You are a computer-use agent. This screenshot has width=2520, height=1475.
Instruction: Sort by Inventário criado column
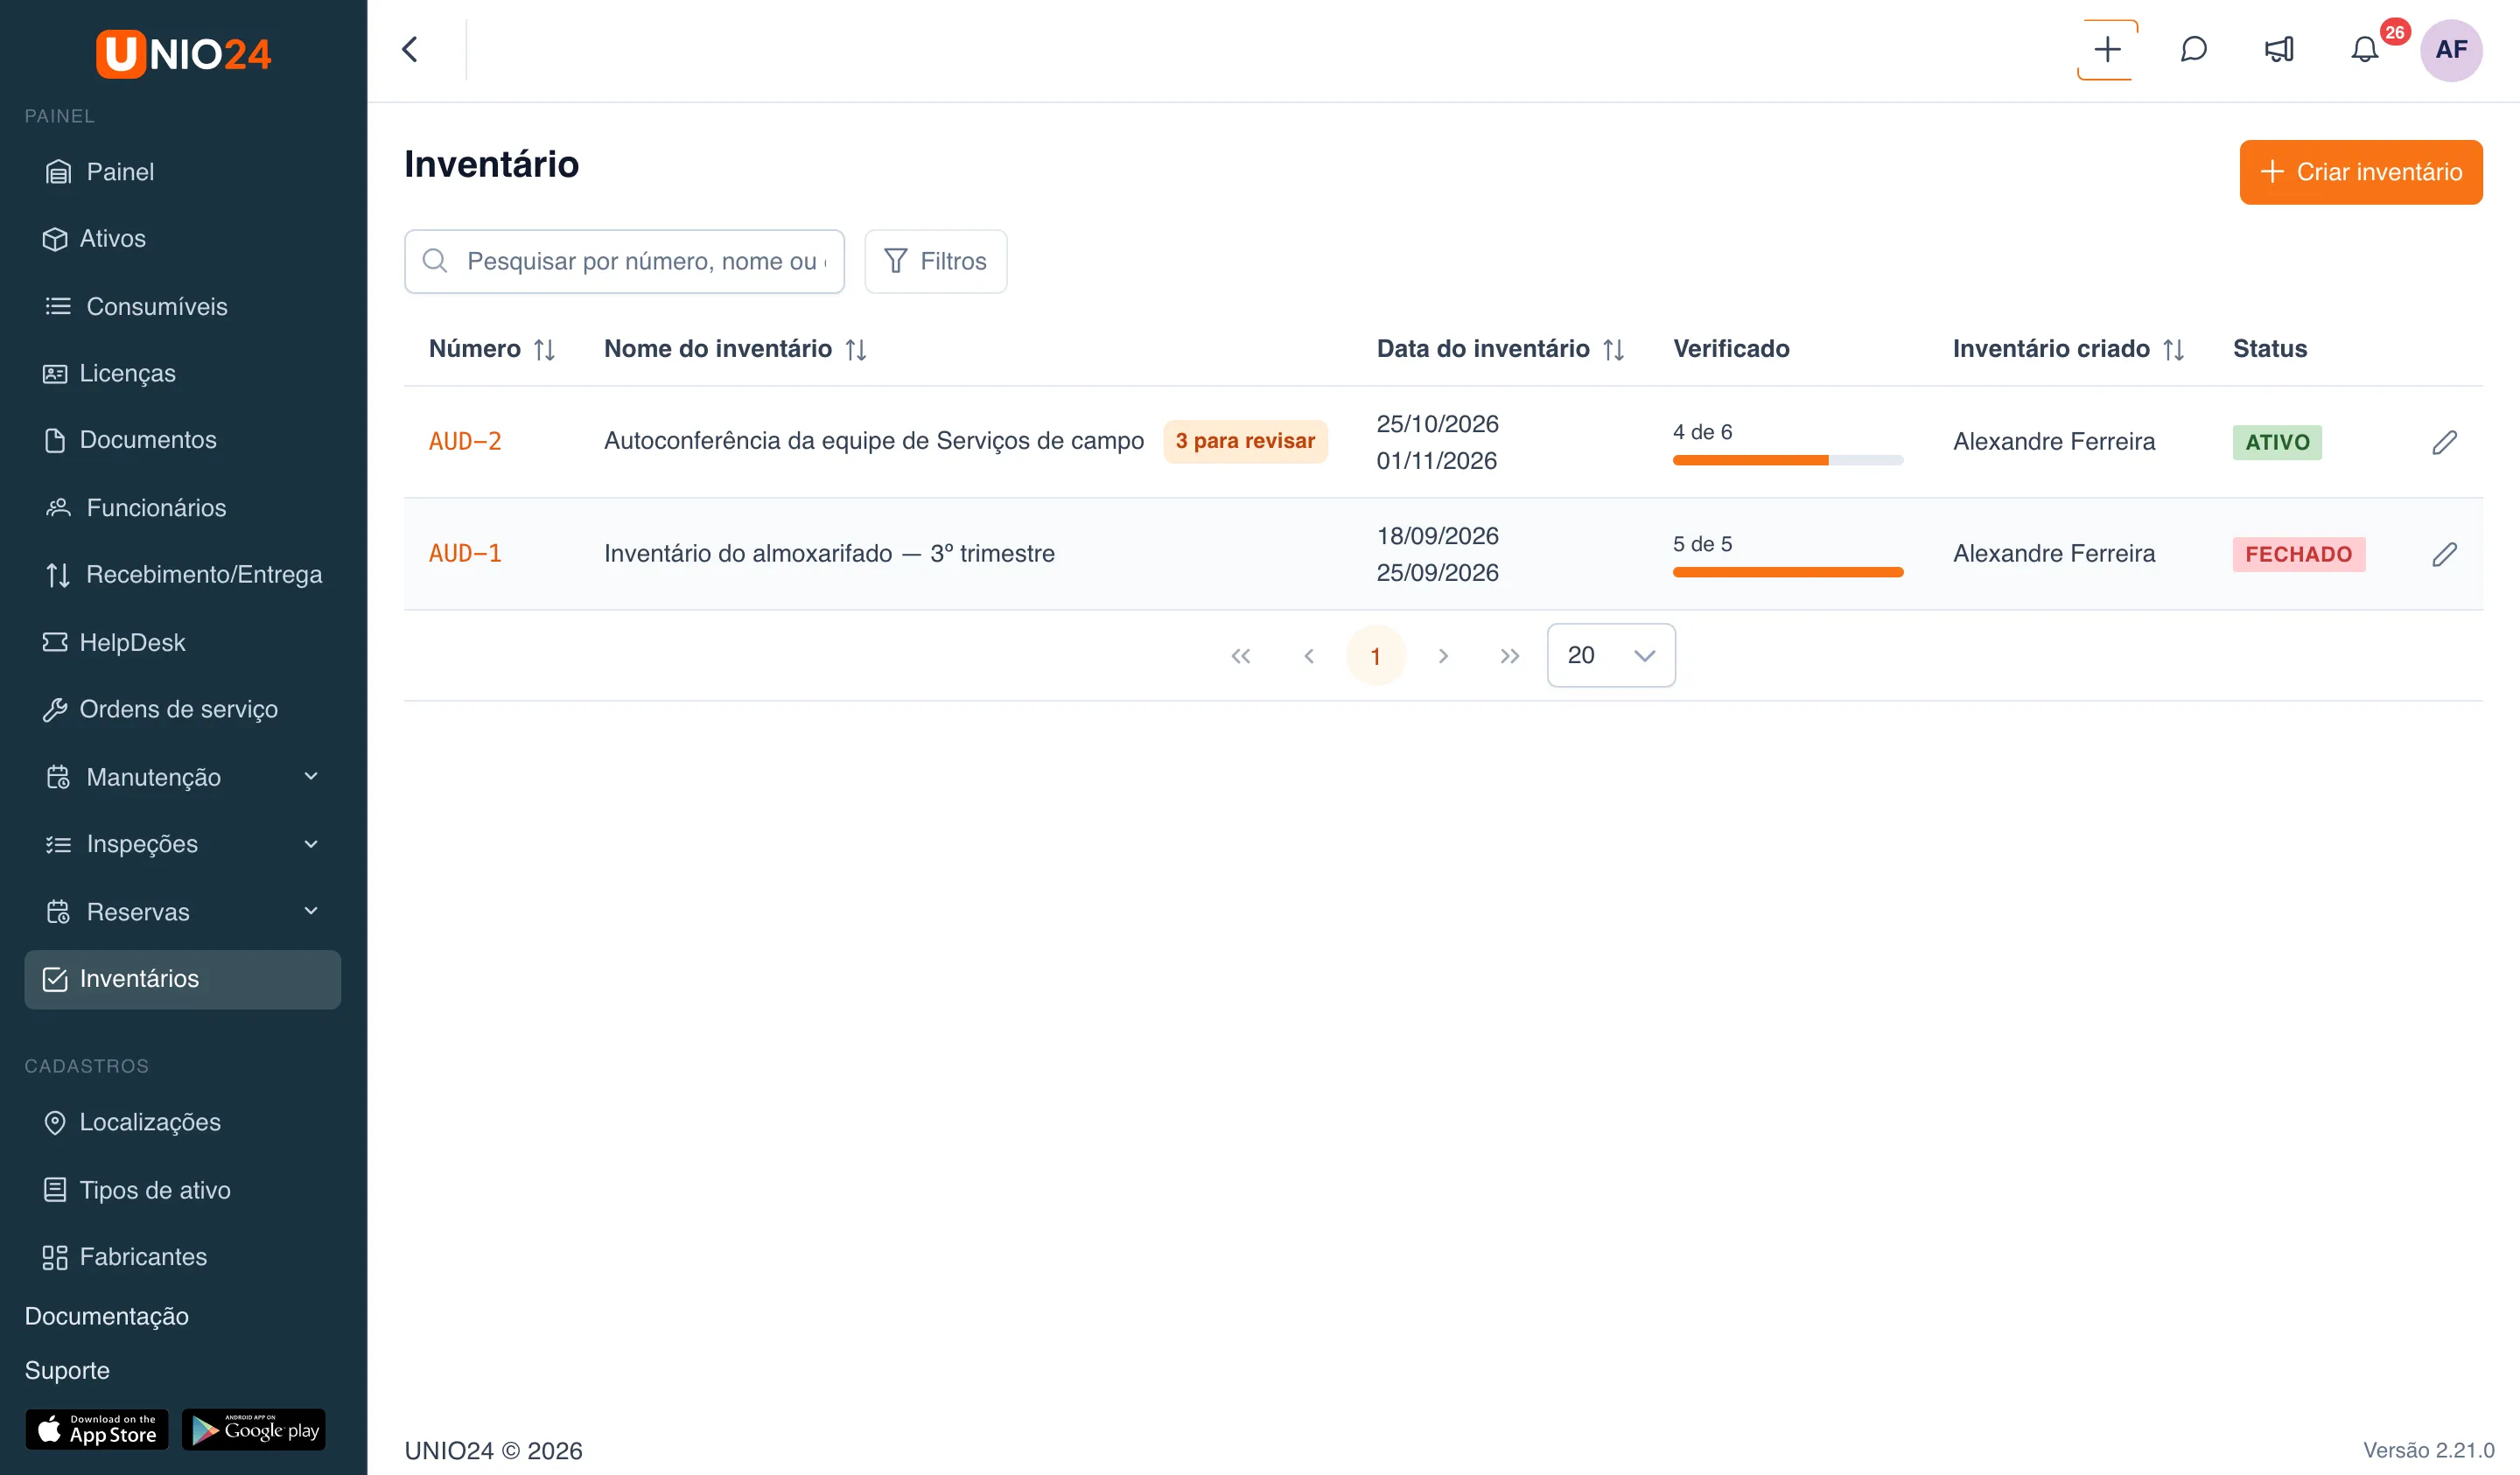pyautogui.click(x=2173, y=349)
